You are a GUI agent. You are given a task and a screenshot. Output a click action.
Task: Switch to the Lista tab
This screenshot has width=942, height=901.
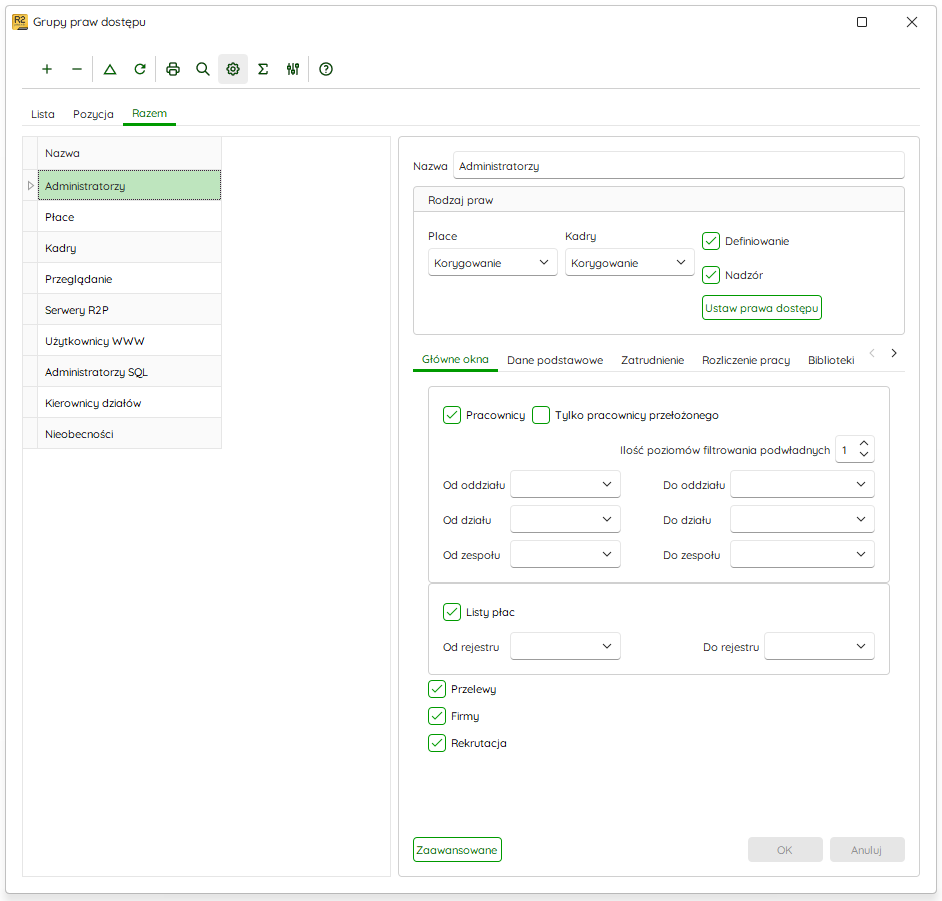pyautogui.click(x=43, y=114)
